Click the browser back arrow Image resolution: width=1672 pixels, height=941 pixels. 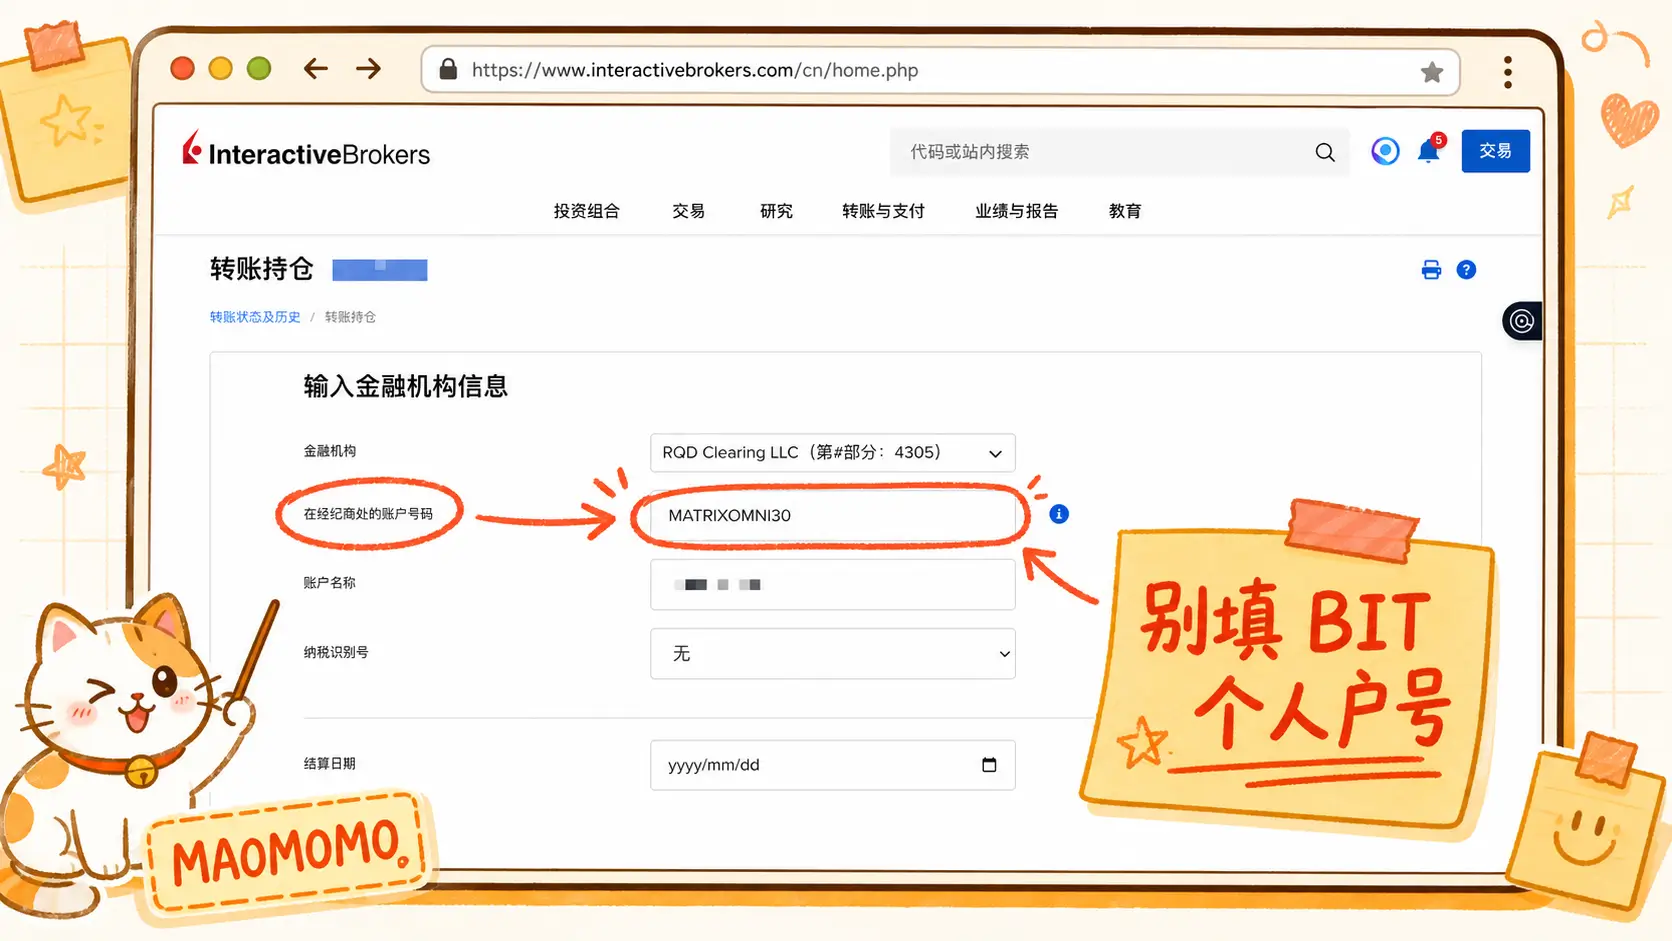click(x=316, y=68)
